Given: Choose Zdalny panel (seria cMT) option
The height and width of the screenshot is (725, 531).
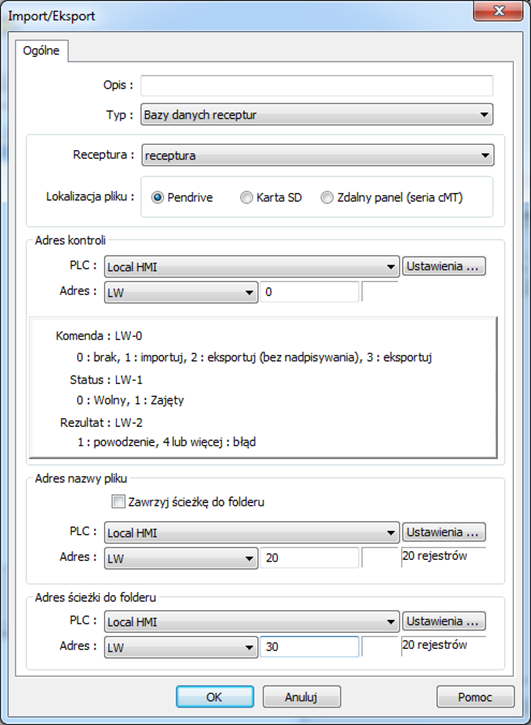Looking at the screenshot, I should [x=392, y=197].
